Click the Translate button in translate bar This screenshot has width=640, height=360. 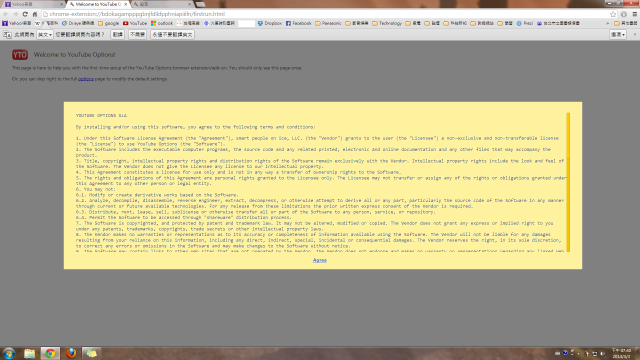pos(118,35)
